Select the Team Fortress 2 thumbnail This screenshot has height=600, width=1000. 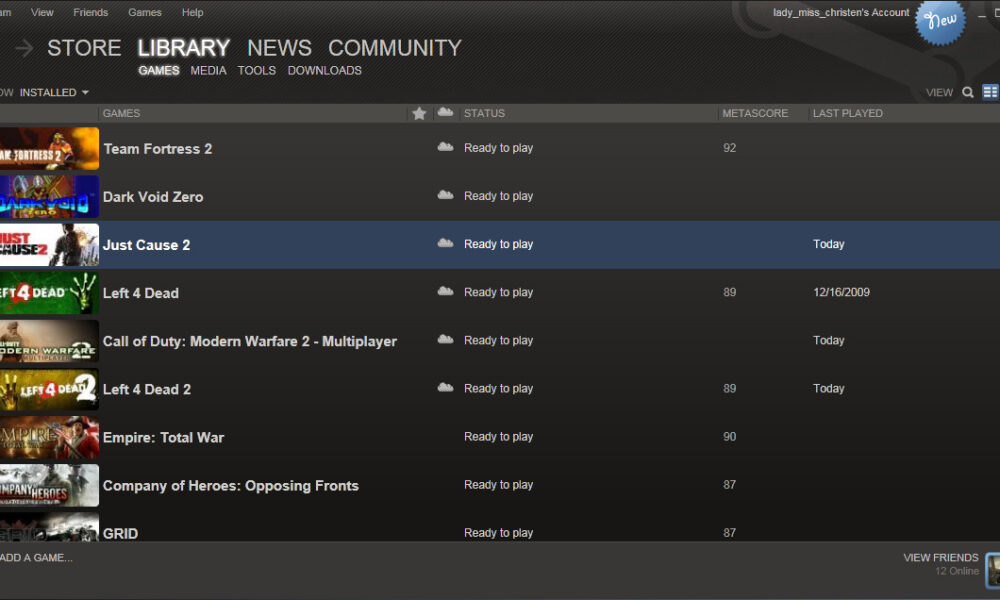coord(49,149)
